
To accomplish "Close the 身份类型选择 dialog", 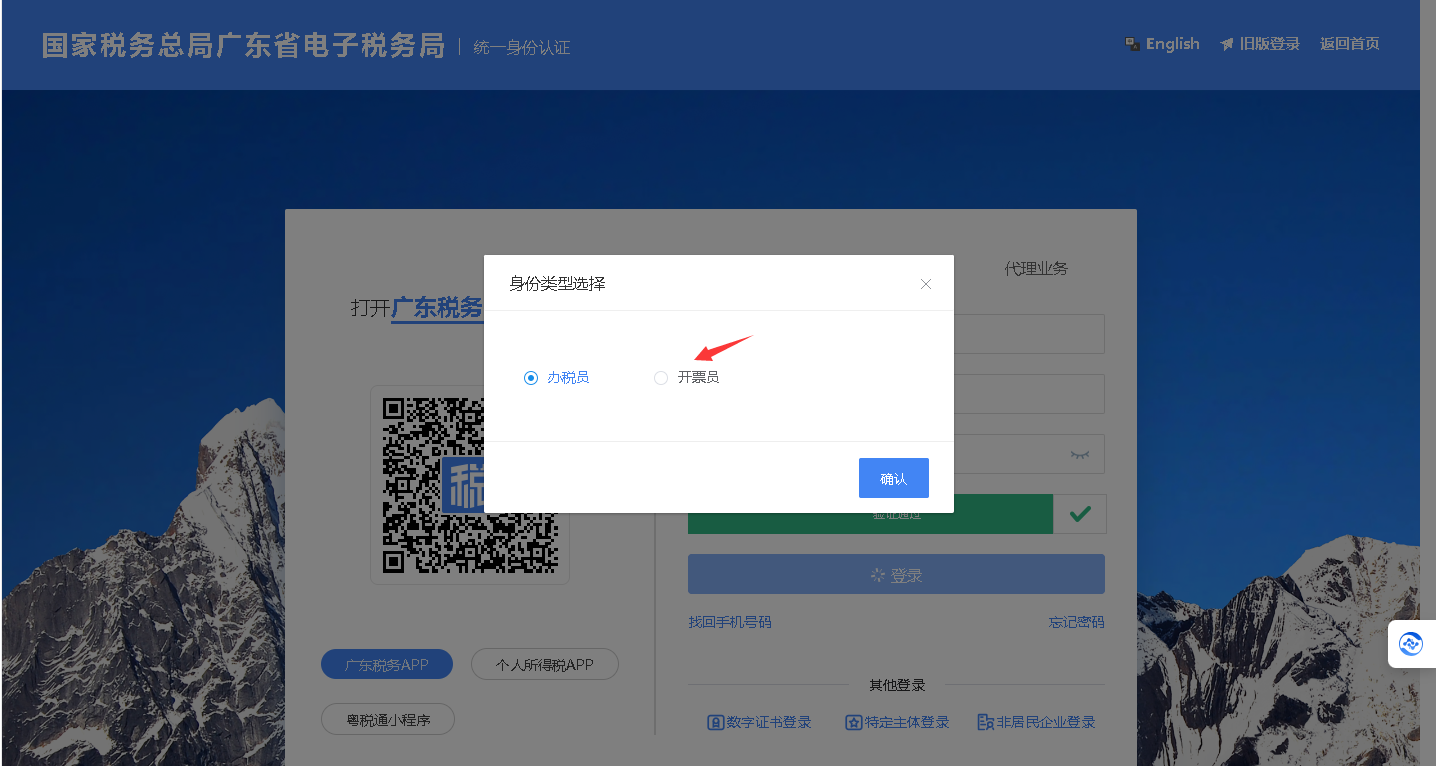I will pos(925,284).
